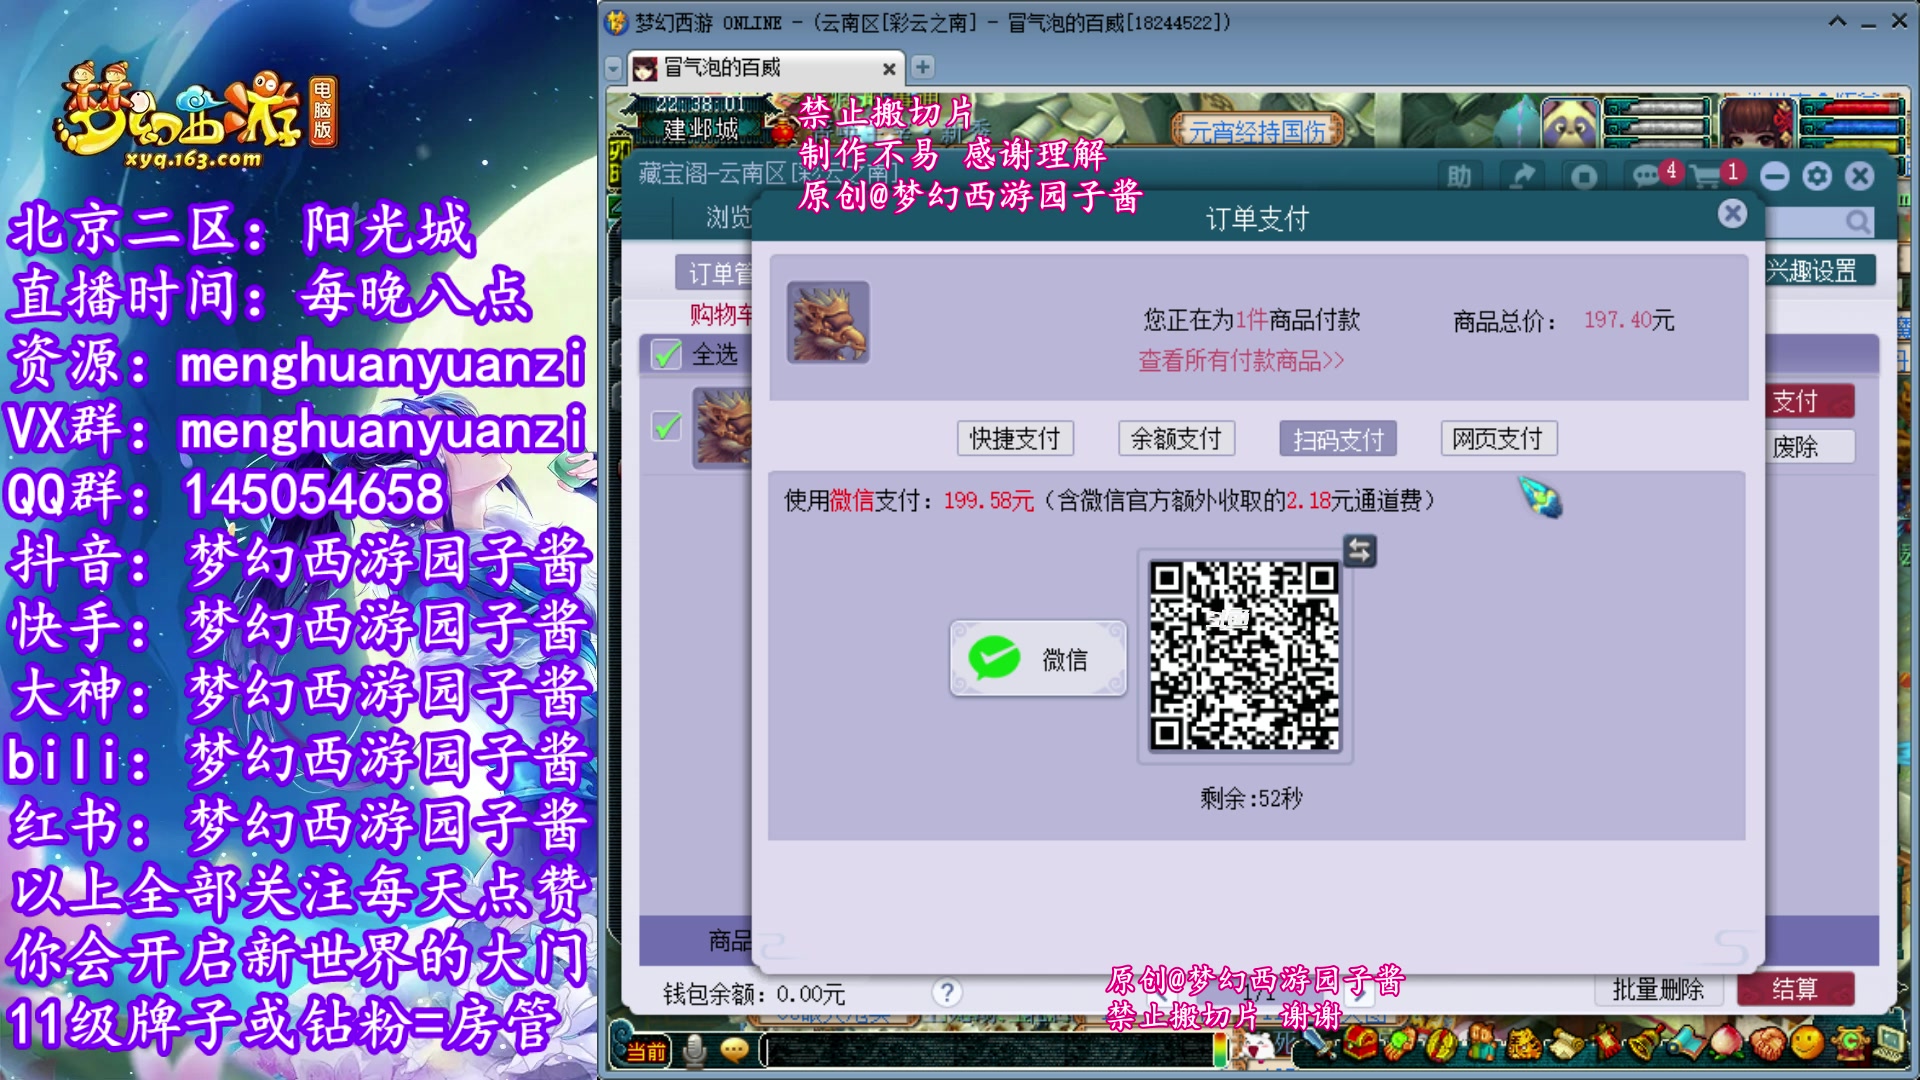Image resolution: width=1920 pixels, height=1080 pixels.
Task: Click the blue mana bar of character
Action: point(1850,125)
